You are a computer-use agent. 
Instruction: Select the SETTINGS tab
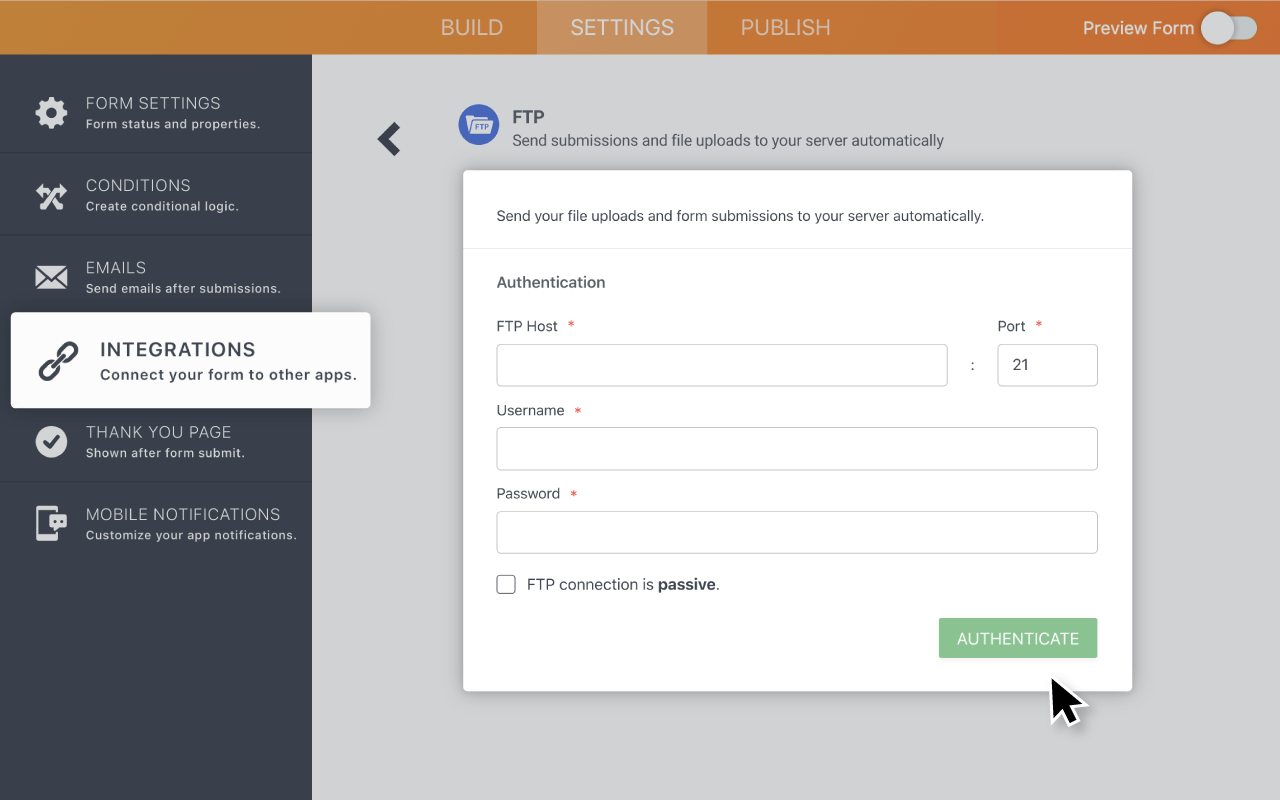click(622, 28)
